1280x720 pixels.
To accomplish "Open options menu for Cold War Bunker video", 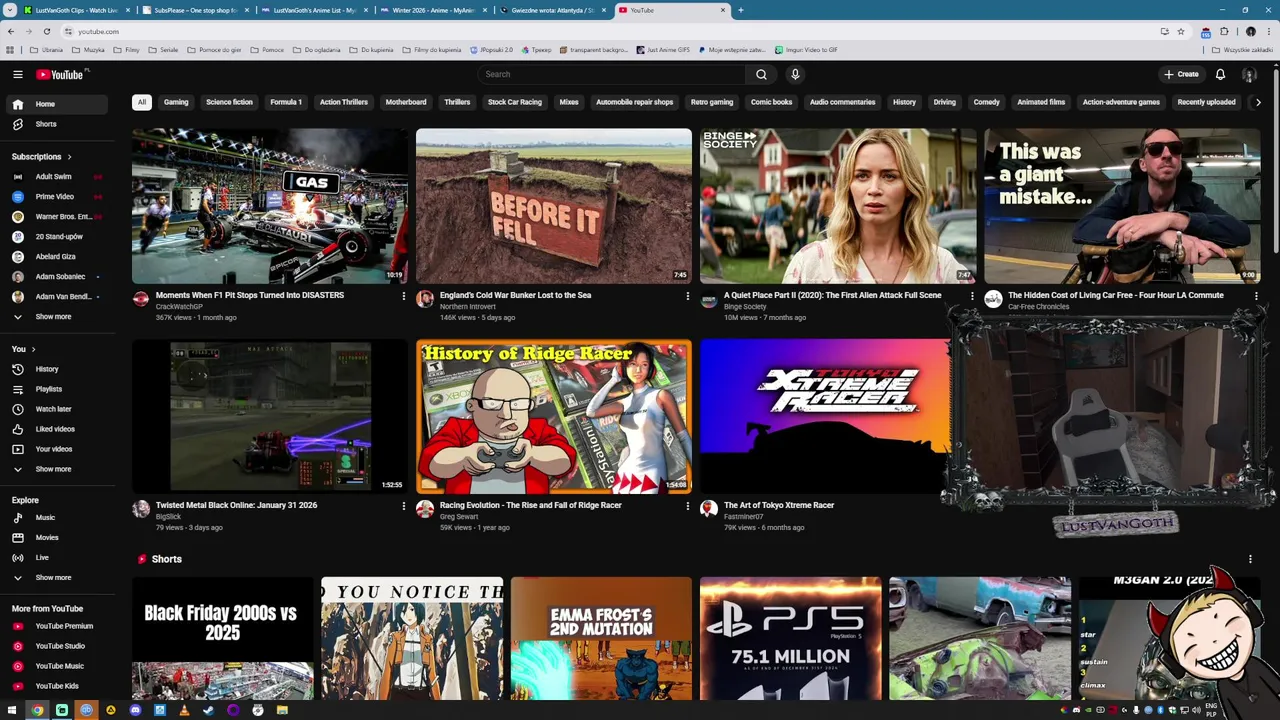I will (x=687, y=296).
